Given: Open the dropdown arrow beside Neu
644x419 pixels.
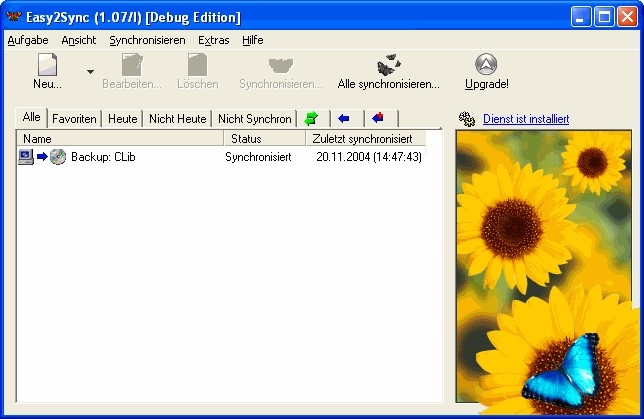Looking at the screenshot, I should click(90, 72).
